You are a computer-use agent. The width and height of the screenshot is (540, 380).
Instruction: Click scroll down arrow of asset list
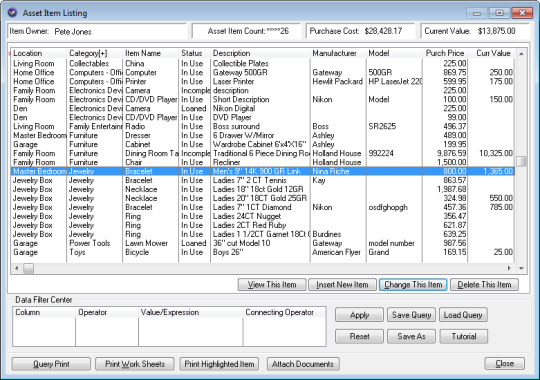tap(521, 268)
